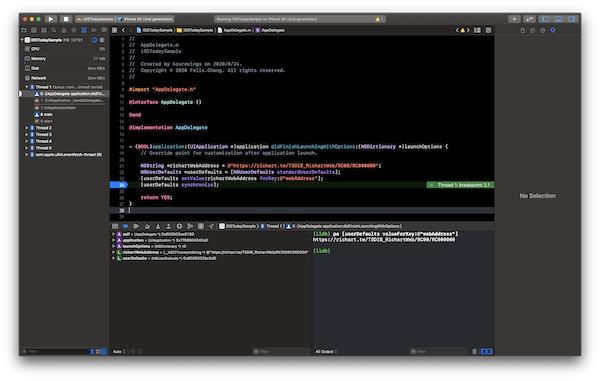Click the related items grid icon

(114, 30)
